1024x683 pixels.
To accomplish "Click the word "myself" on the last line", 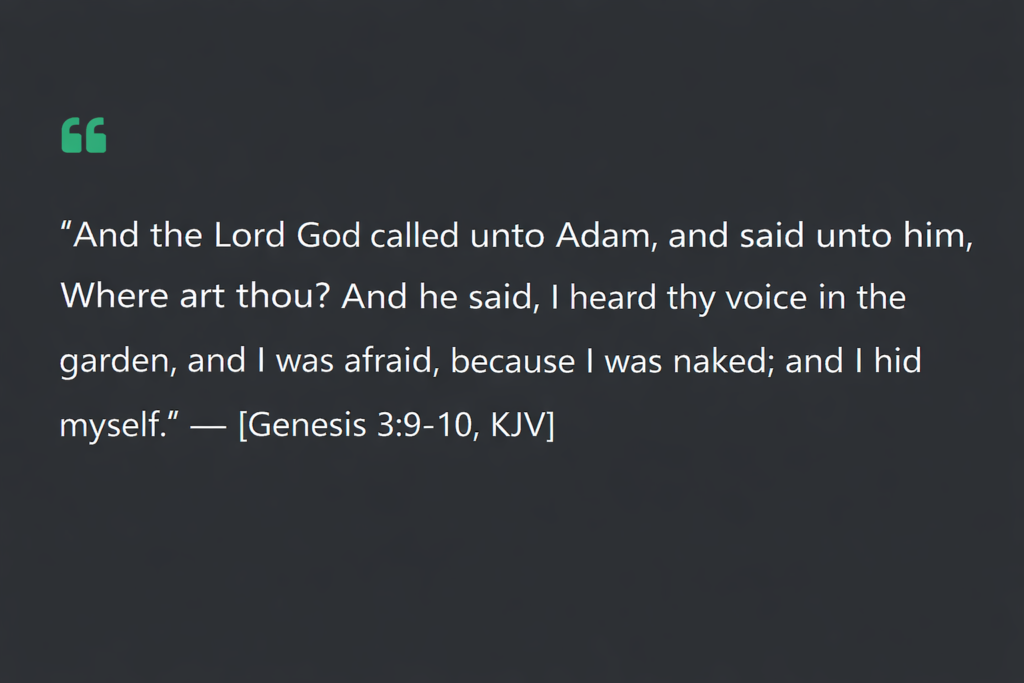I will 108,425.
